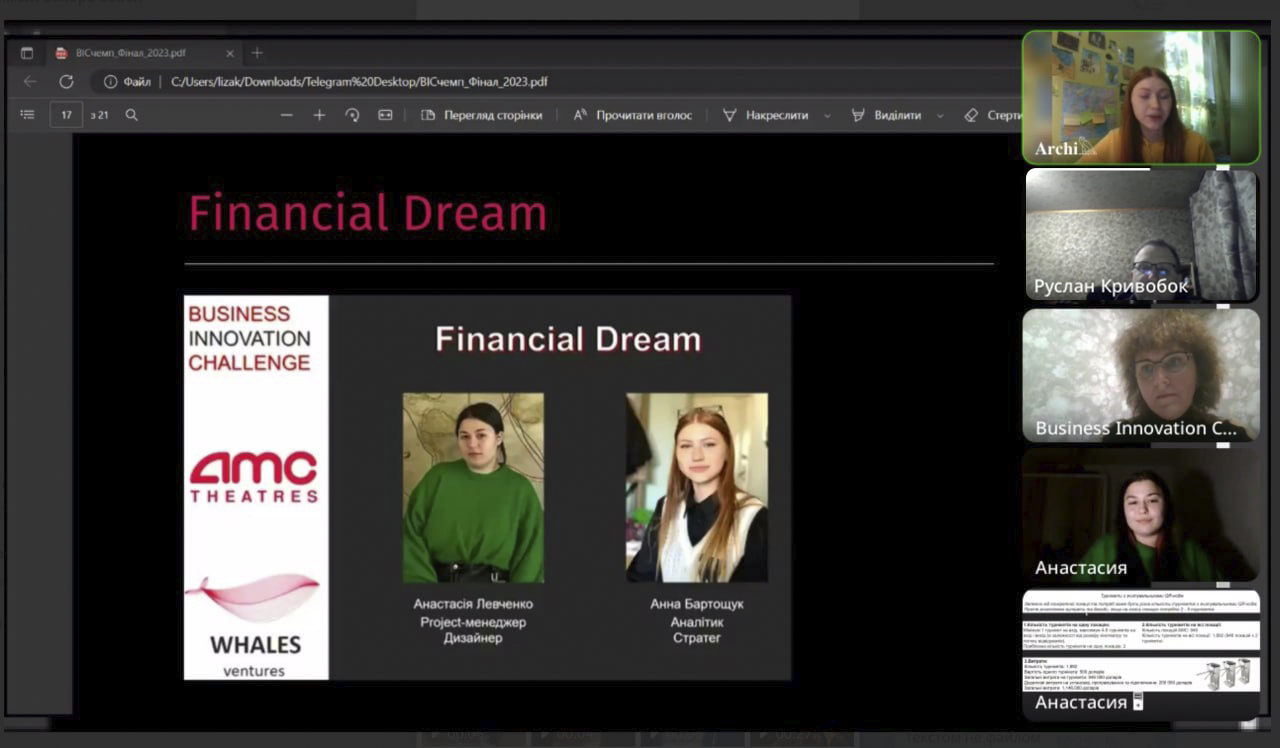Edit the page number field showing 17

pos(66,115)
